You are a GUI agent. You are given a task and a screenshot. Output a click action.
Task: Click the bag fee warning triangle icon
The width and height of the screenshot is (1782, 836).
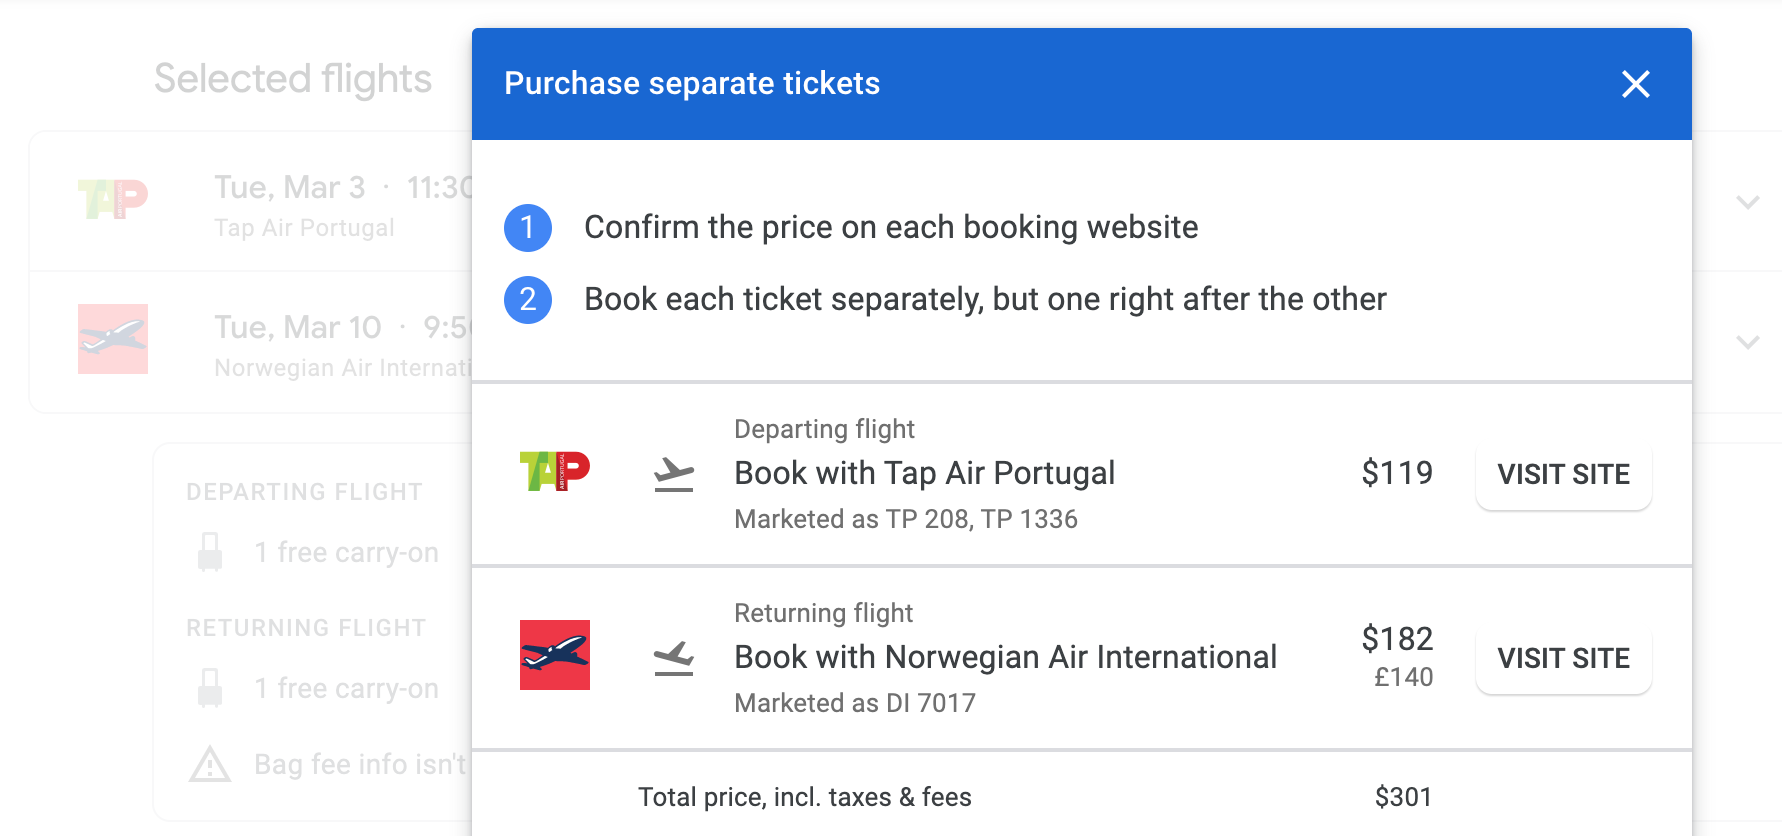tap(210, 765)
